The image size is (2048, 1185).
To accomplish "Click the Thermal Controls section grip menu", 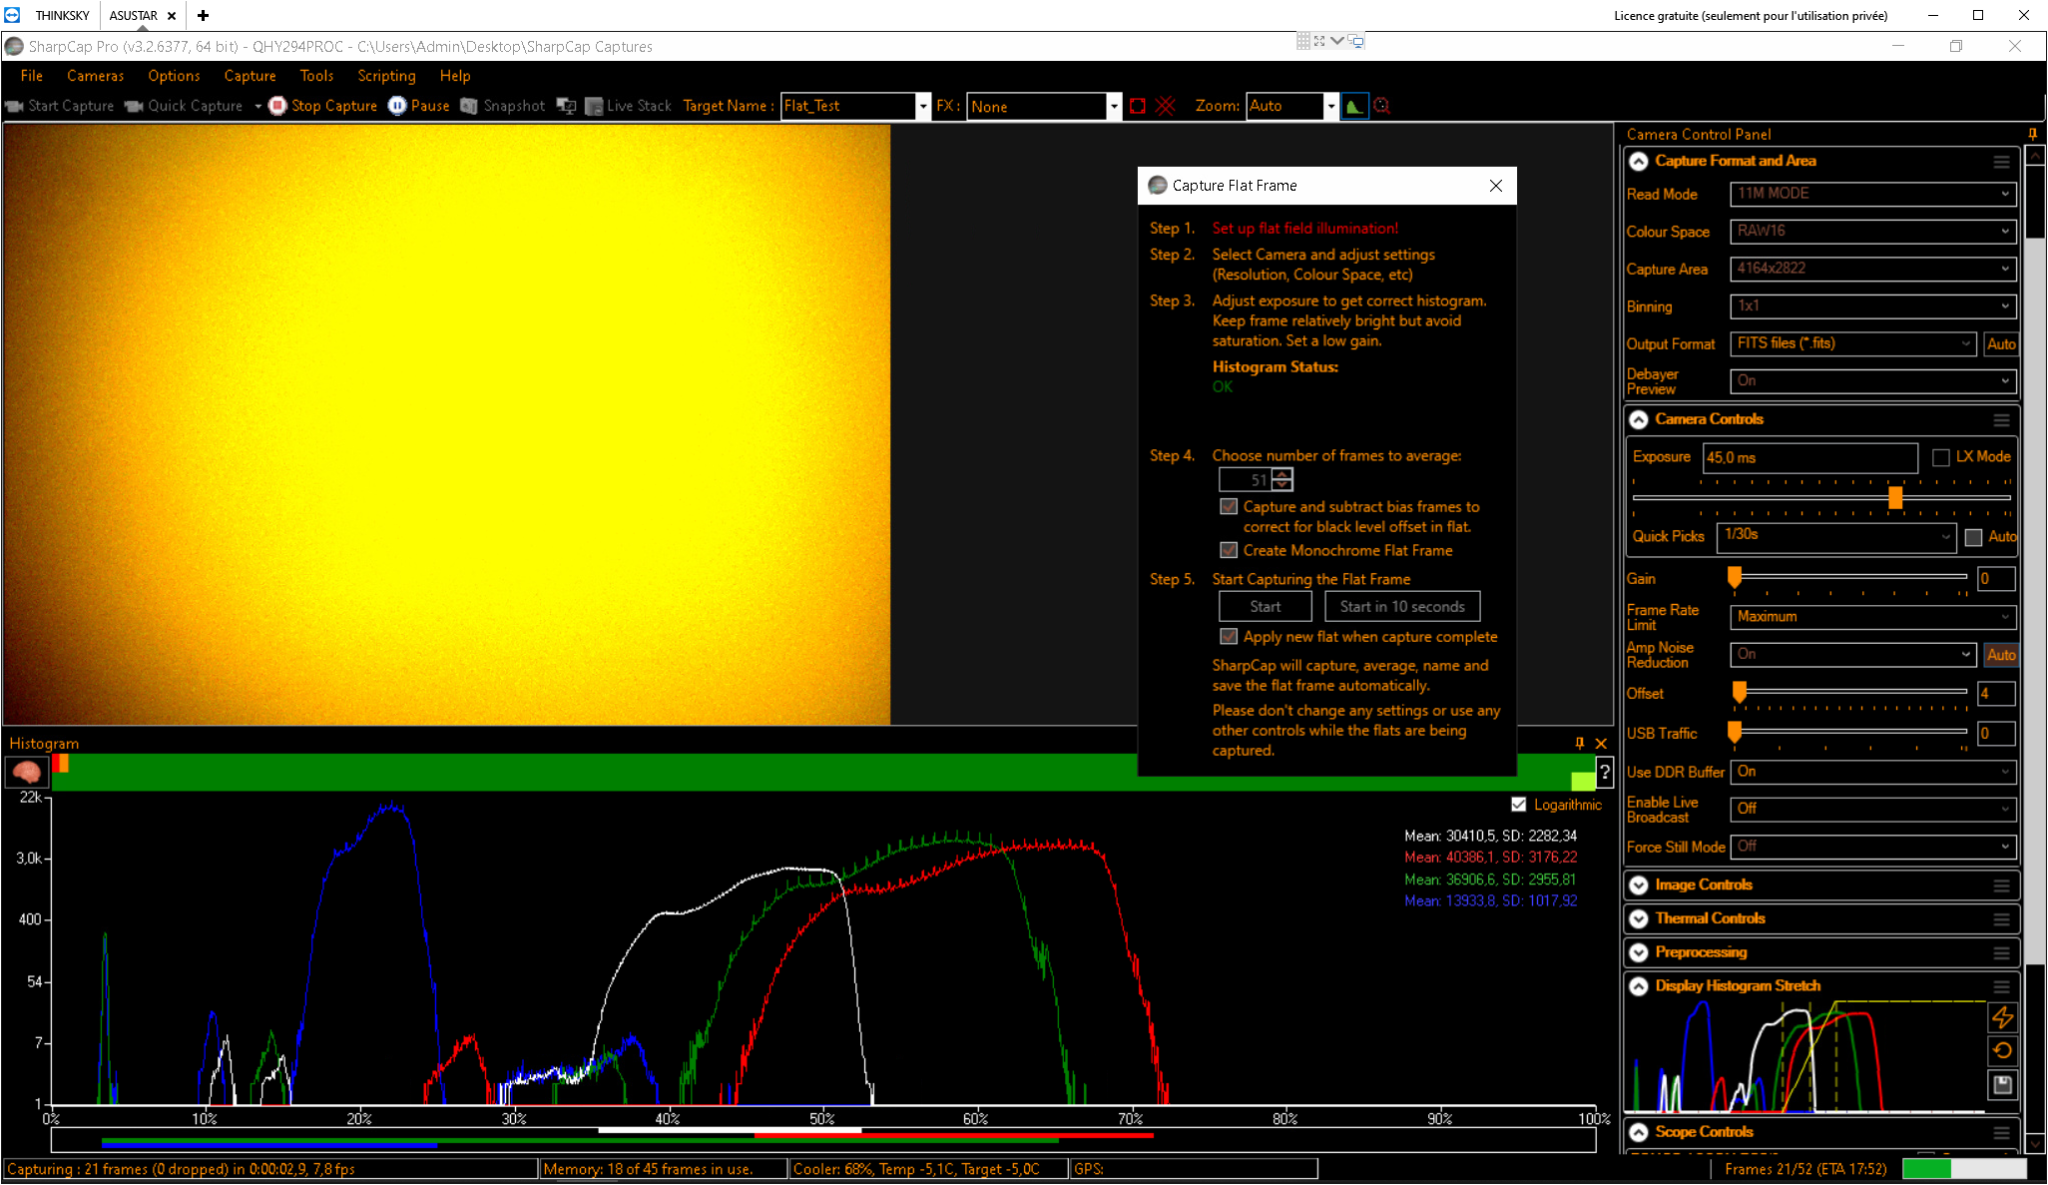I will coord(2001,920).
